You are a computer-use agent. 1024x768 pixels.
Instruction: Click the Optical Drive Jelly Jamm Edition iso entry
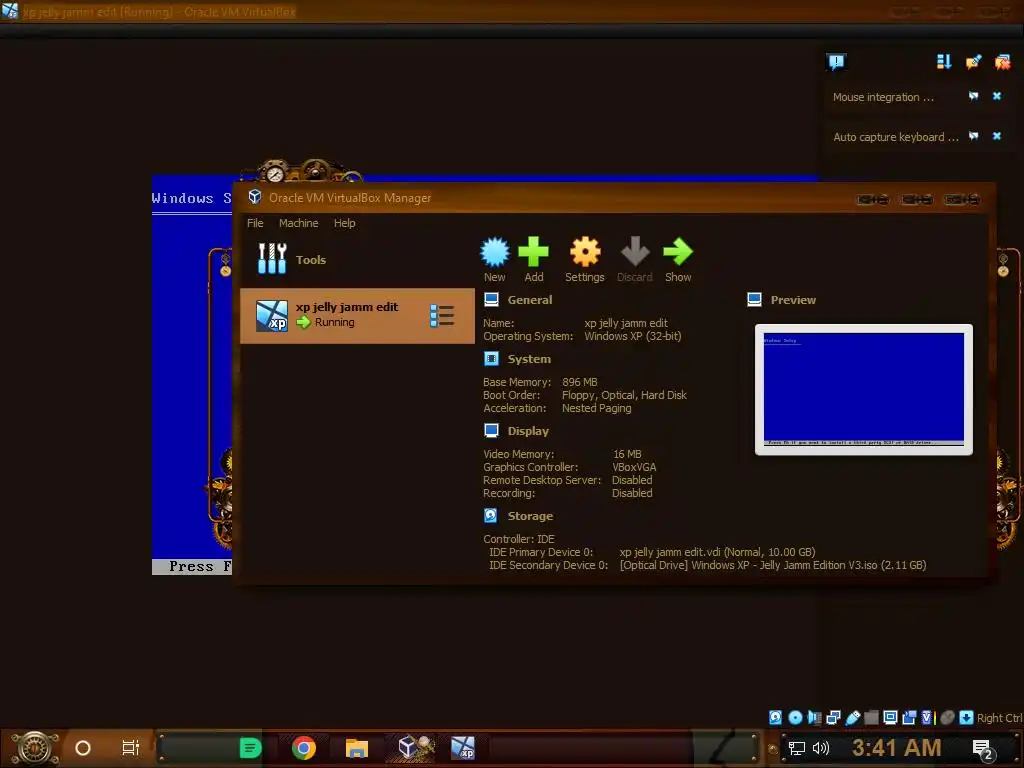tap(773, 565)
